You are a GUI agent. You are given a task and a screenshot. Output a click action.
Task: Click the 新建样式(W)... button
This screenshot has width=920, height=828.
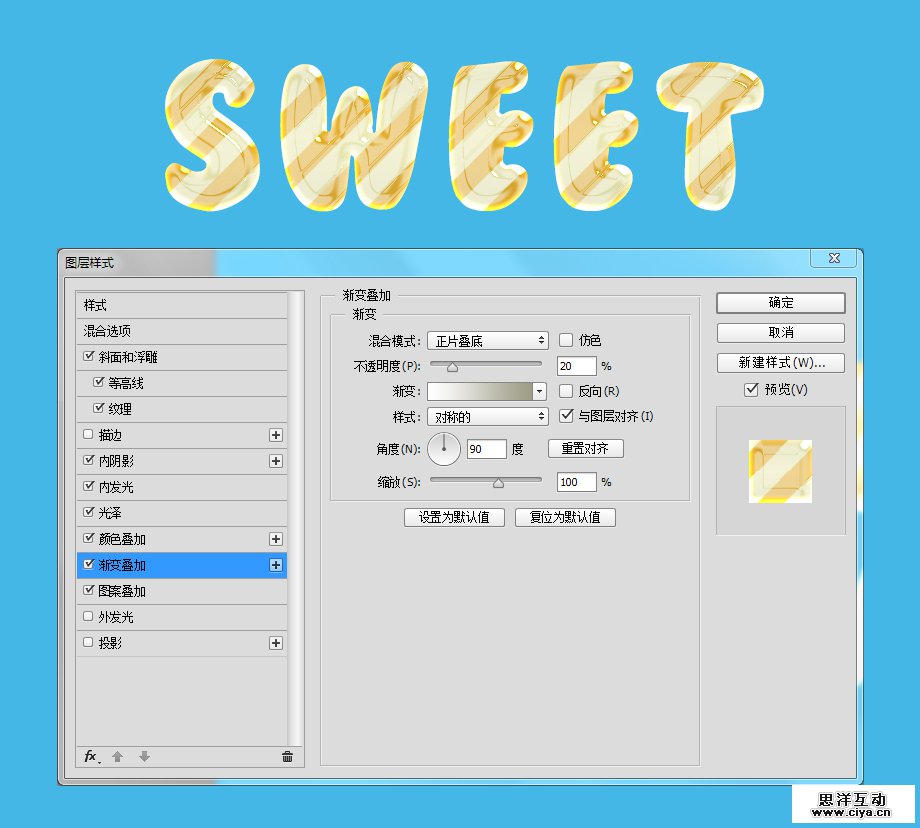(781, 363)
